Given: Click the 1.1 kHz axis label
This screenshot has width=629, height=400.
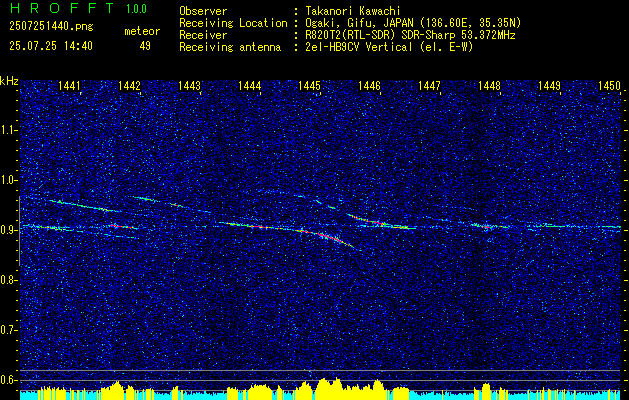Looking at the screenshot, I should point(8,130).
